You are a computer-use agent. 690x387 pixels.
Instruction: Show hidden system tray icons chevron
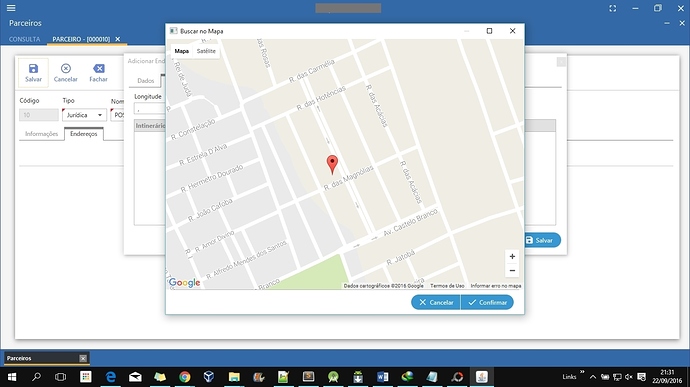point(593,377)
